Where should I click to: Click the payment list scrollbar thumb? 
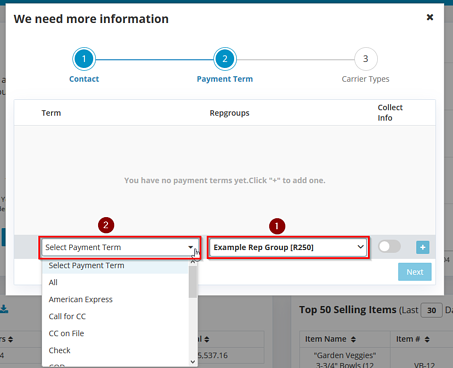pyautogui.click(x=193, y=282)
